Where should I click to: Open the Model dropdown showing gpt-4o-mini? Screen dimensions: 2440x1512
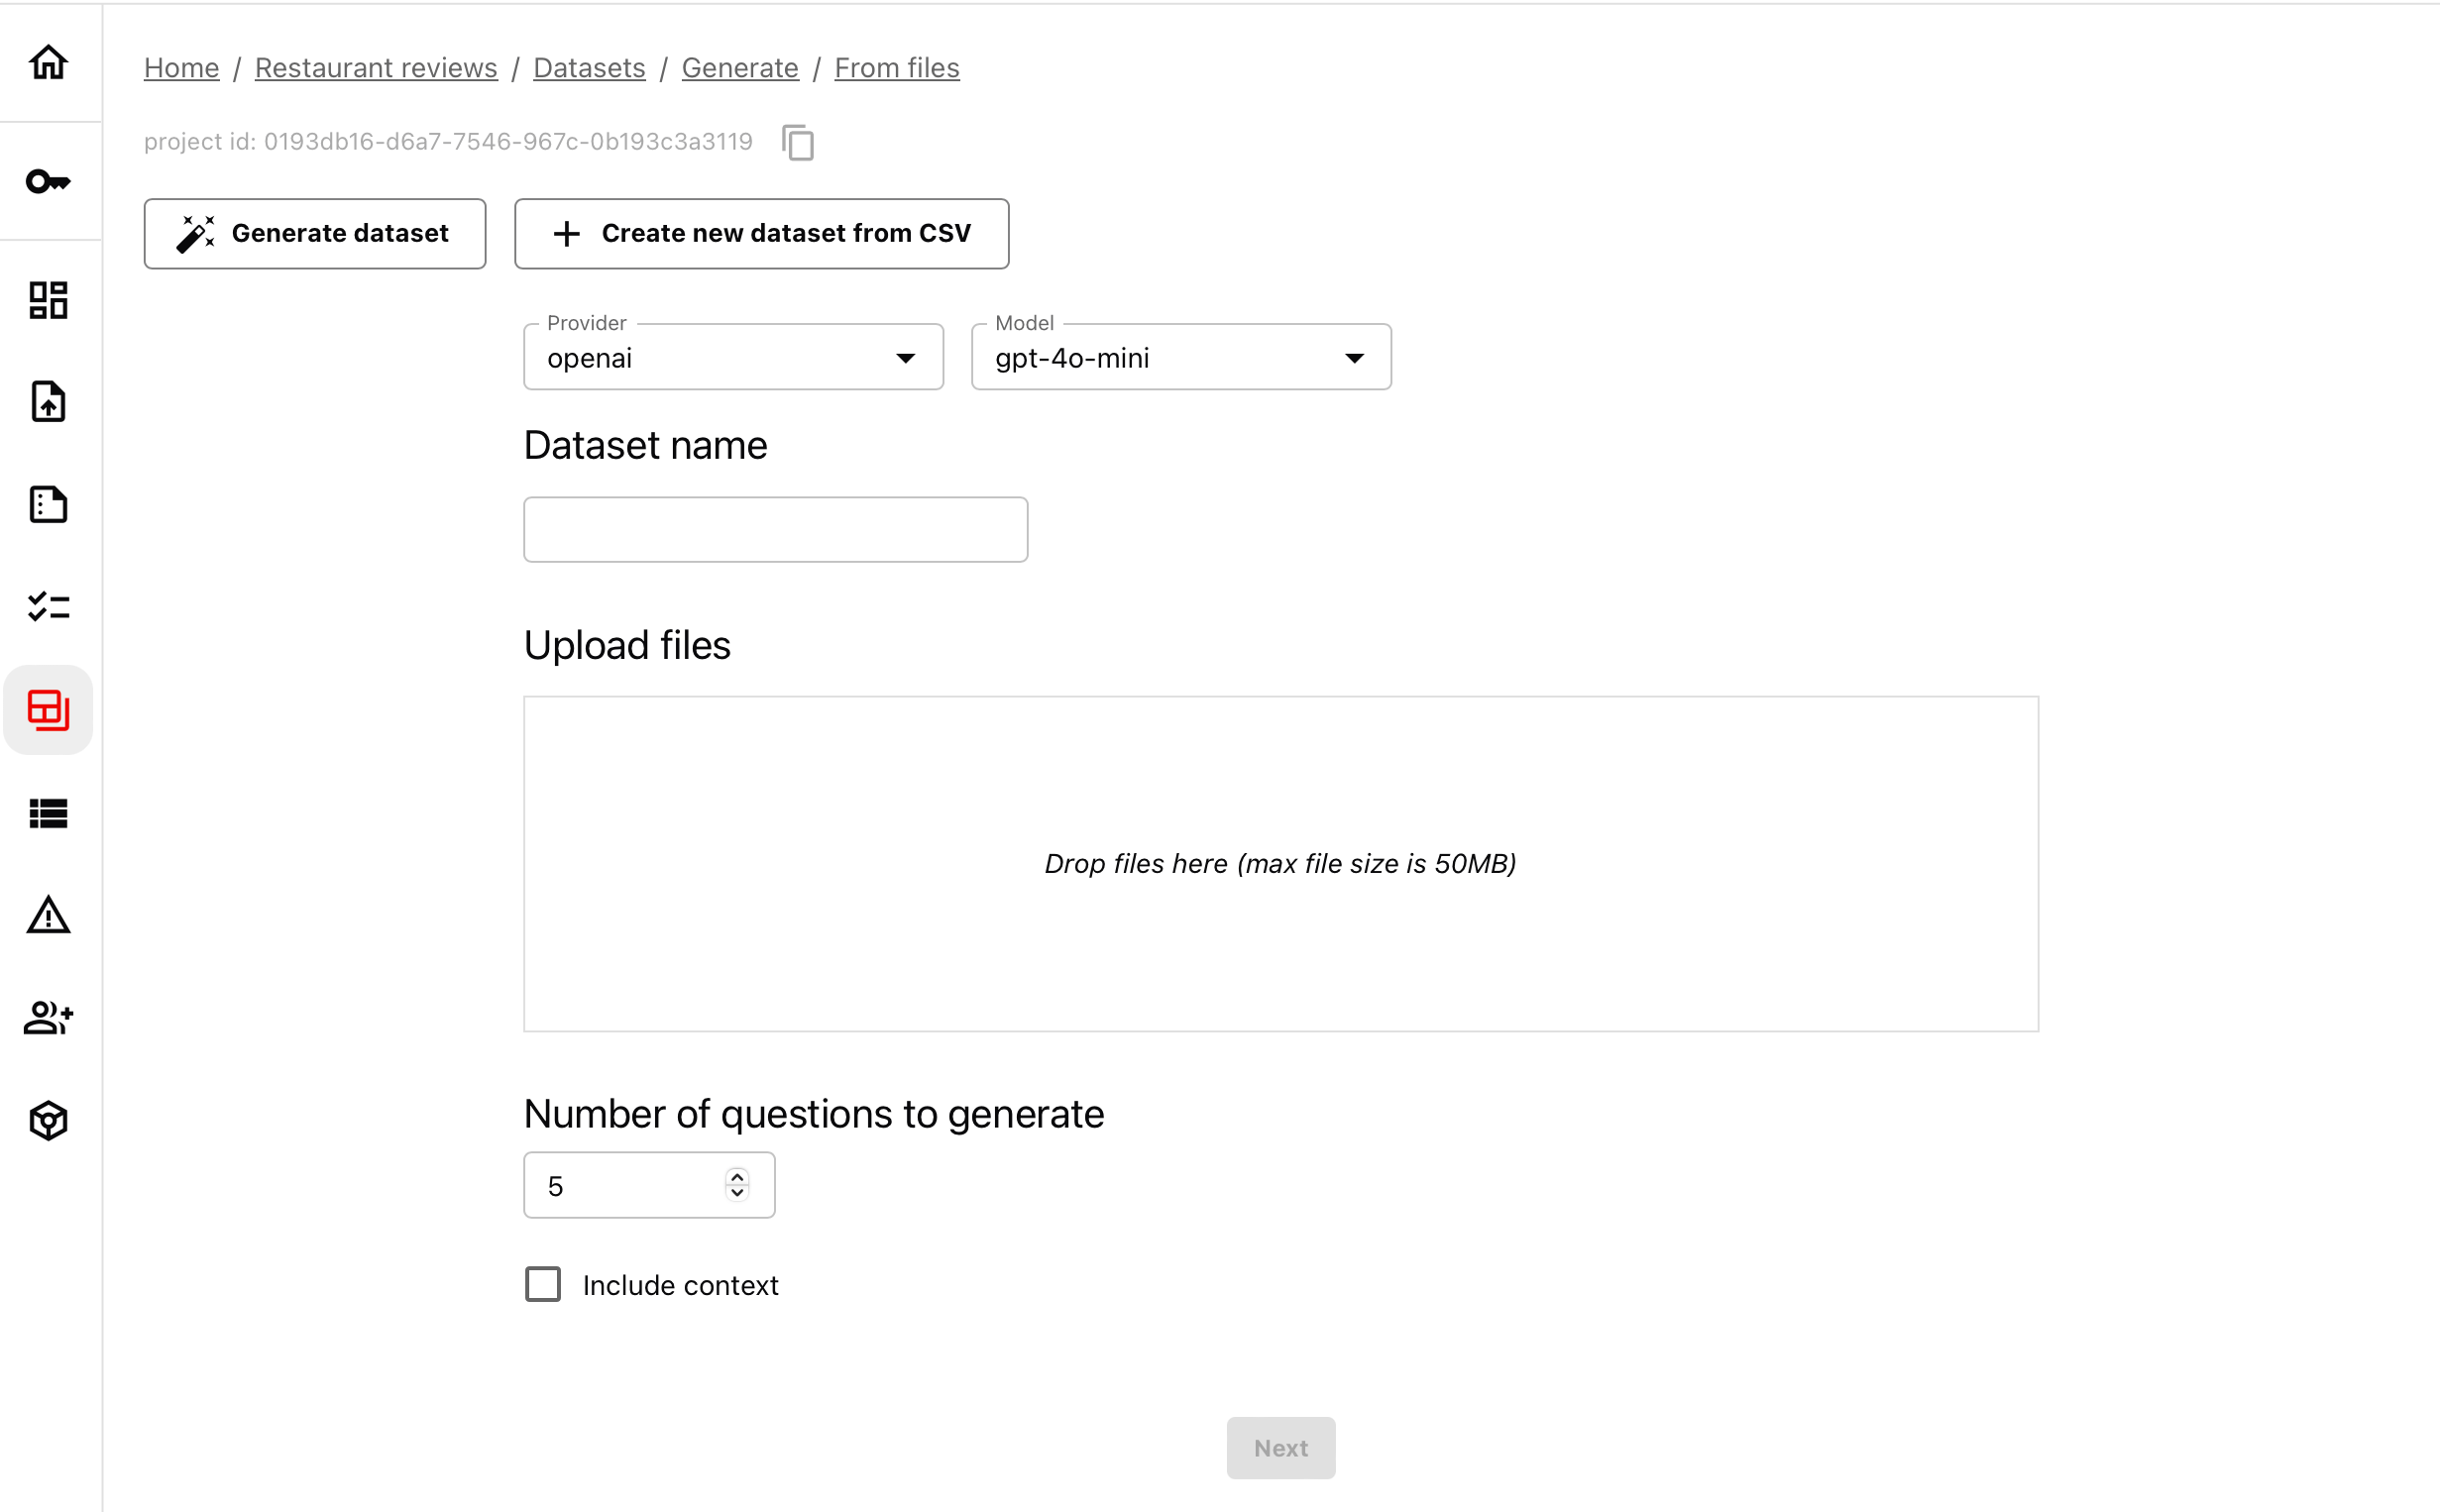tap(1180, 358)
